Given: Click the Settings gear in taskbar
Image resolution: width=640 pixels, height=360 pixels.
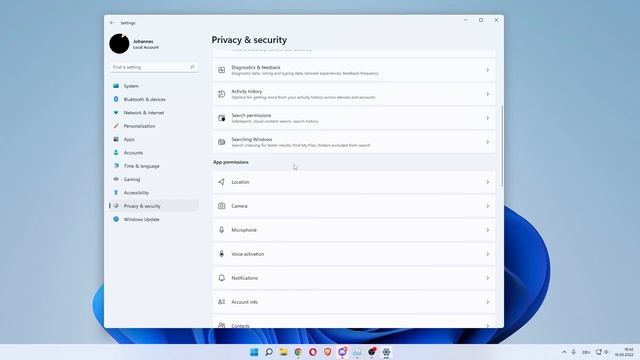Looking at the screenshot, I should point(386,352).
